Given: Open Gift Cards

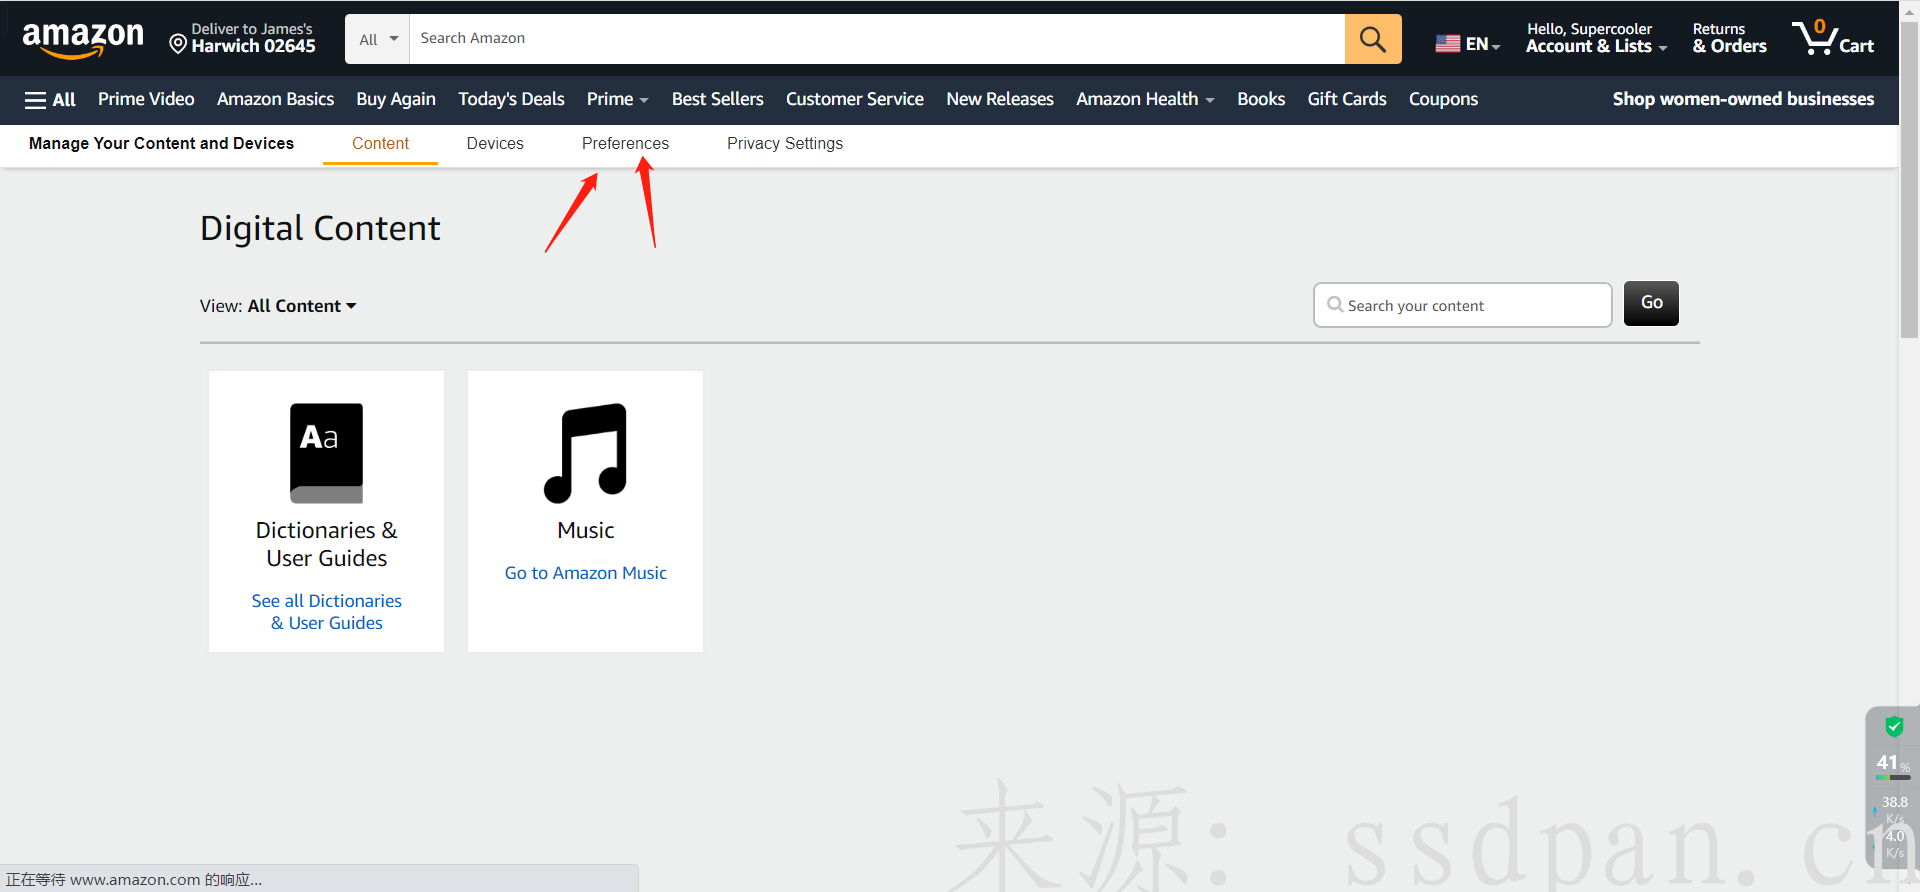Looking at the screenshot, I should point(1347,99).
